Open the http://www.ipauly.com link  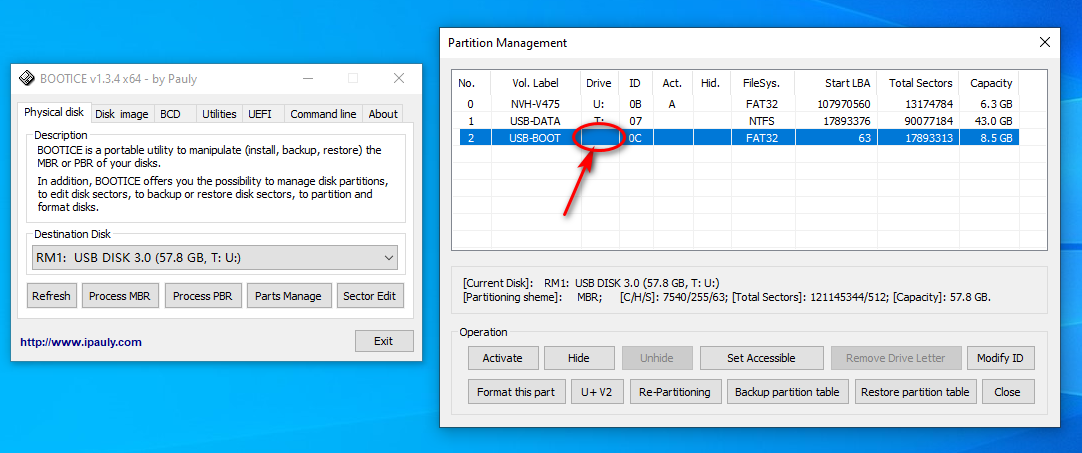pos(81,342)
